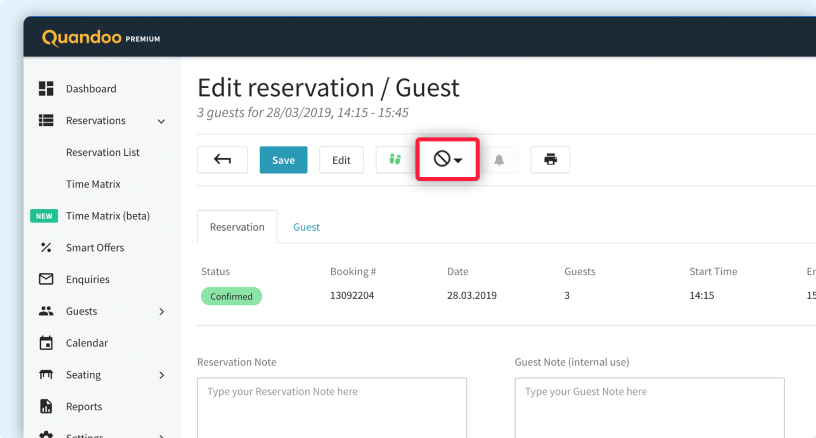The image size is (816, 438).
Task: Click the green footsteps walk-in icon
Action: pos(395,160)
